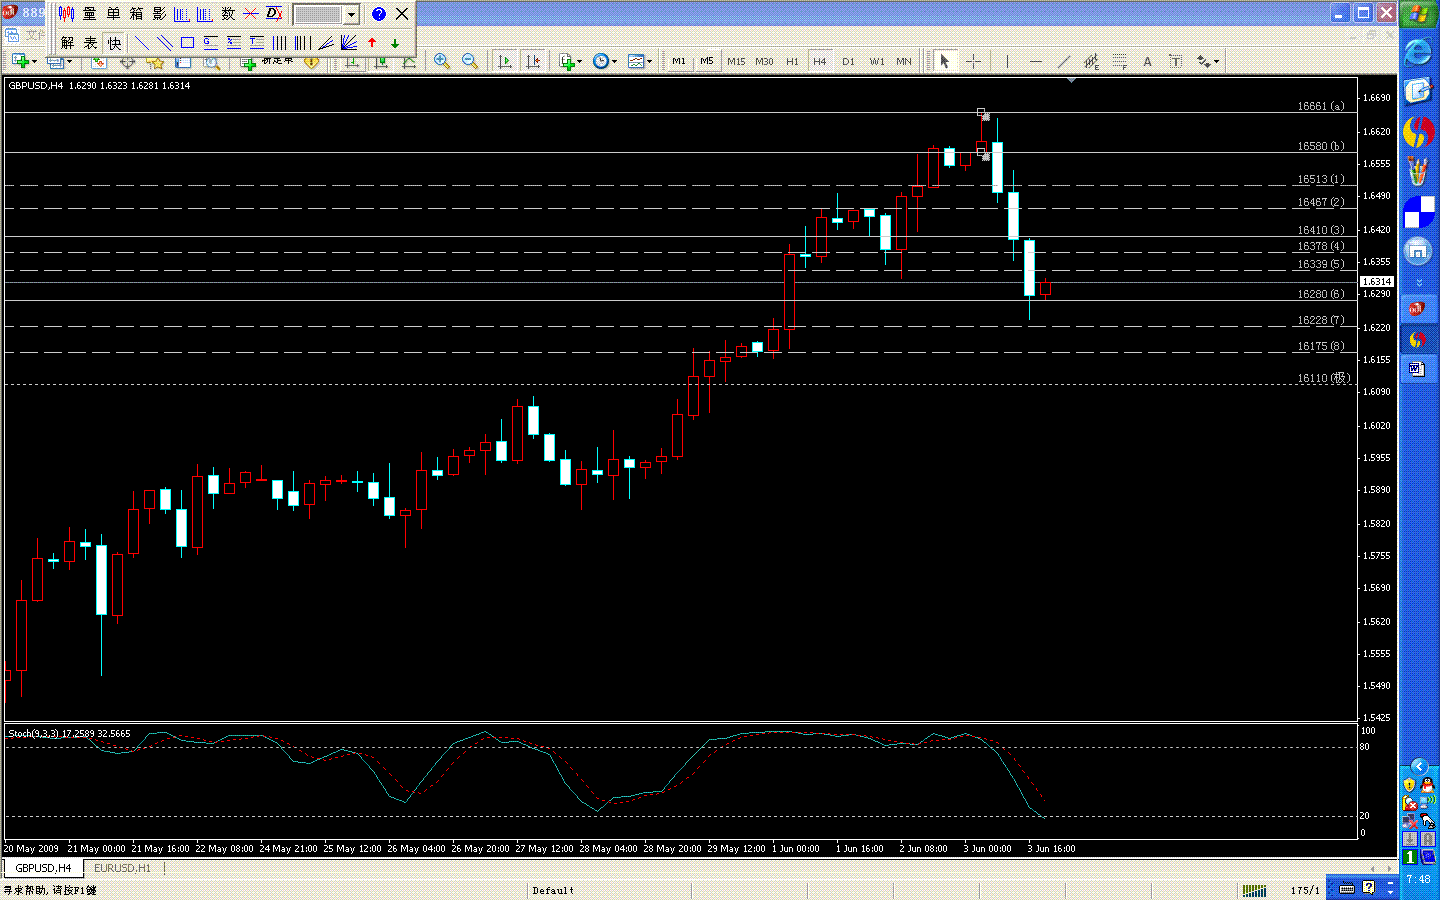Select the blue vertical bars tool
The image size is (1440, 900).
click(x=279, y=43)
